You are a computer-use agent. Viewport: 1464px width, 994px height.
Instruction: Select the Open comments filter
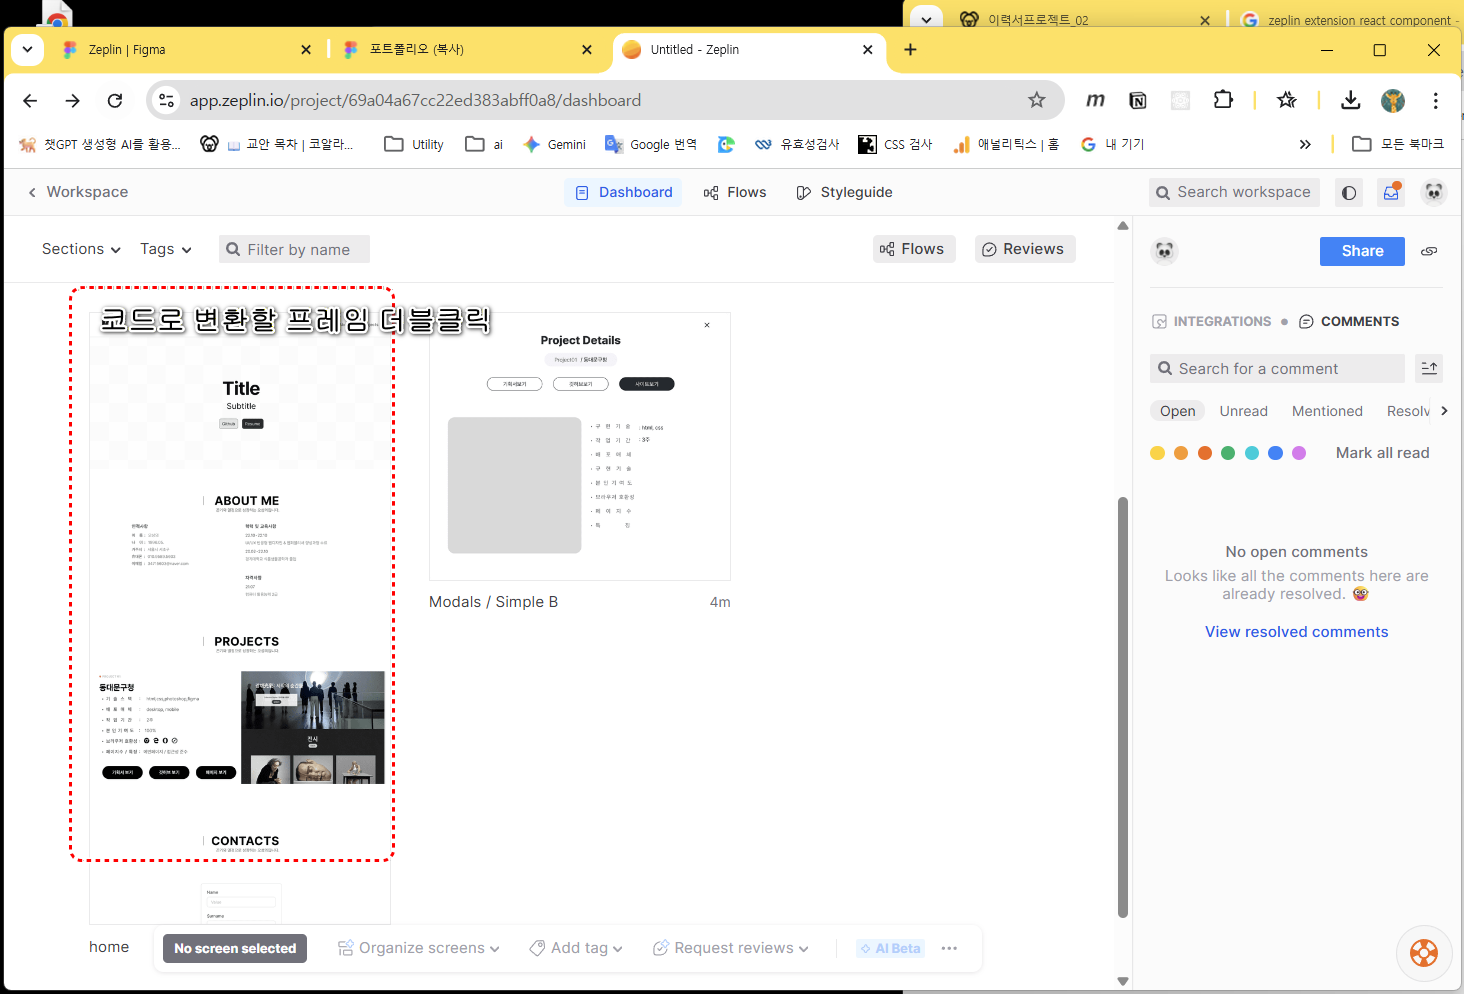(x=1177, y=411)
